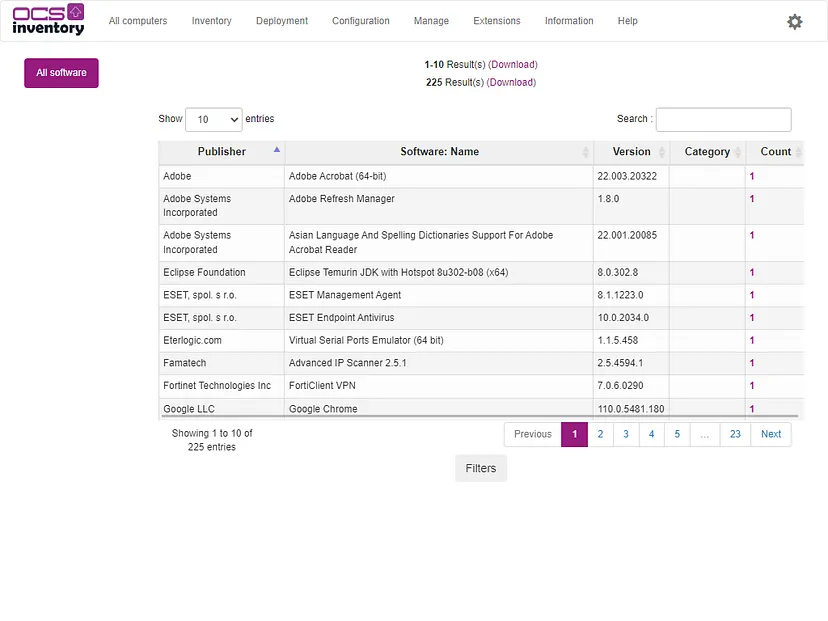Viewport: 828px width, 621px height.
Task: Select the Famatech publisher cell
Action: pyautogui.click(x=221, y=363)
